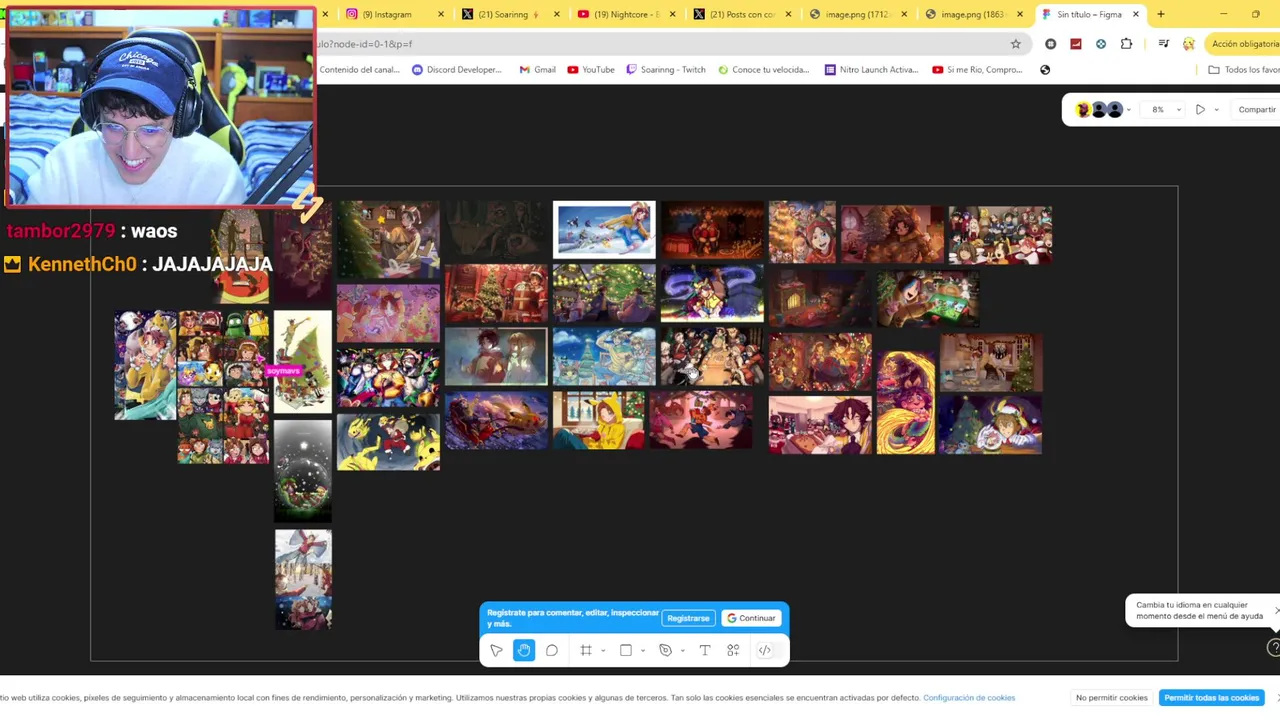This screenshot has height=720, width=1280.
Task: Open the media control playlist icon
Action: click(1163, 44)
